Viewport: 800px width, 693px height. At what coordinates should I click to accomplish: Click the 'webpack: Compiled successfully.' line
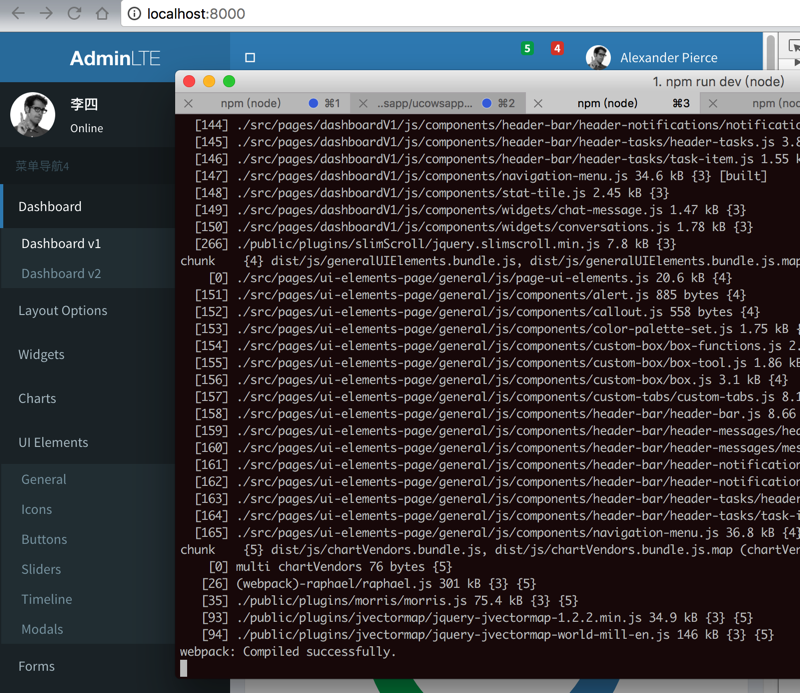288,652
